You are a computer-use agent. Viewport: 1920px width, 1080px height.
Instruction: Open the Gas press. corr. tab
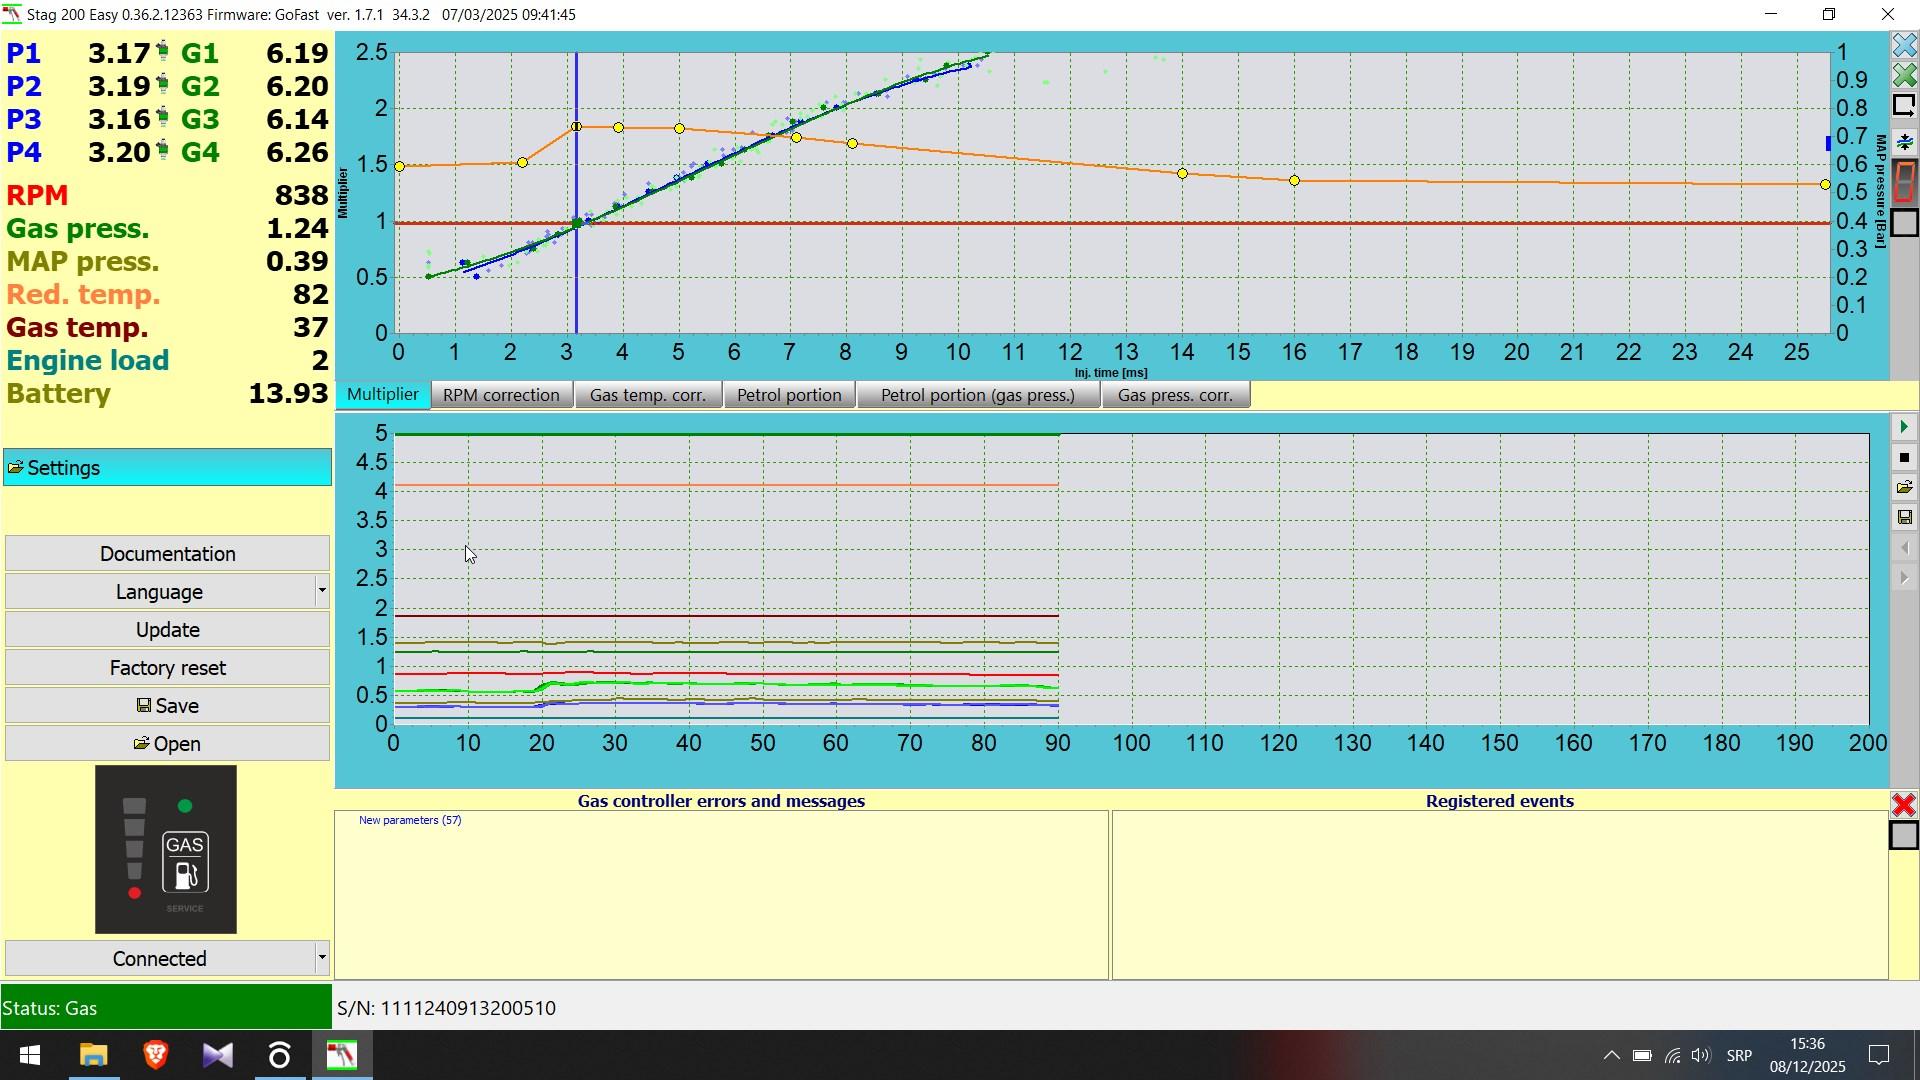[x=1175, y=395]
